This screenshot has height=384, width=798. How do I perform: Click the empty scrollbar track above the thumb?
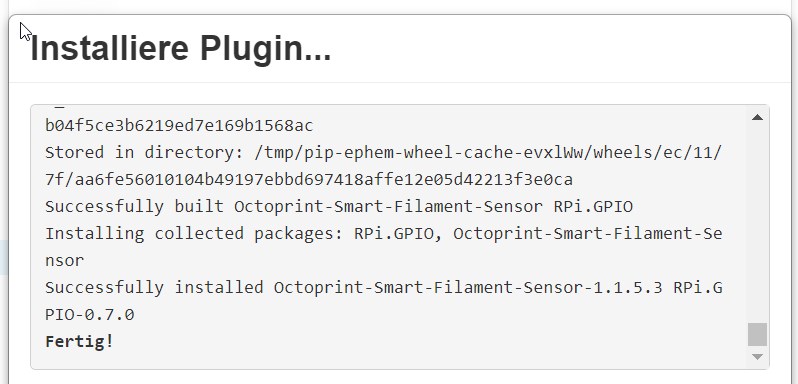pos(757,224)
